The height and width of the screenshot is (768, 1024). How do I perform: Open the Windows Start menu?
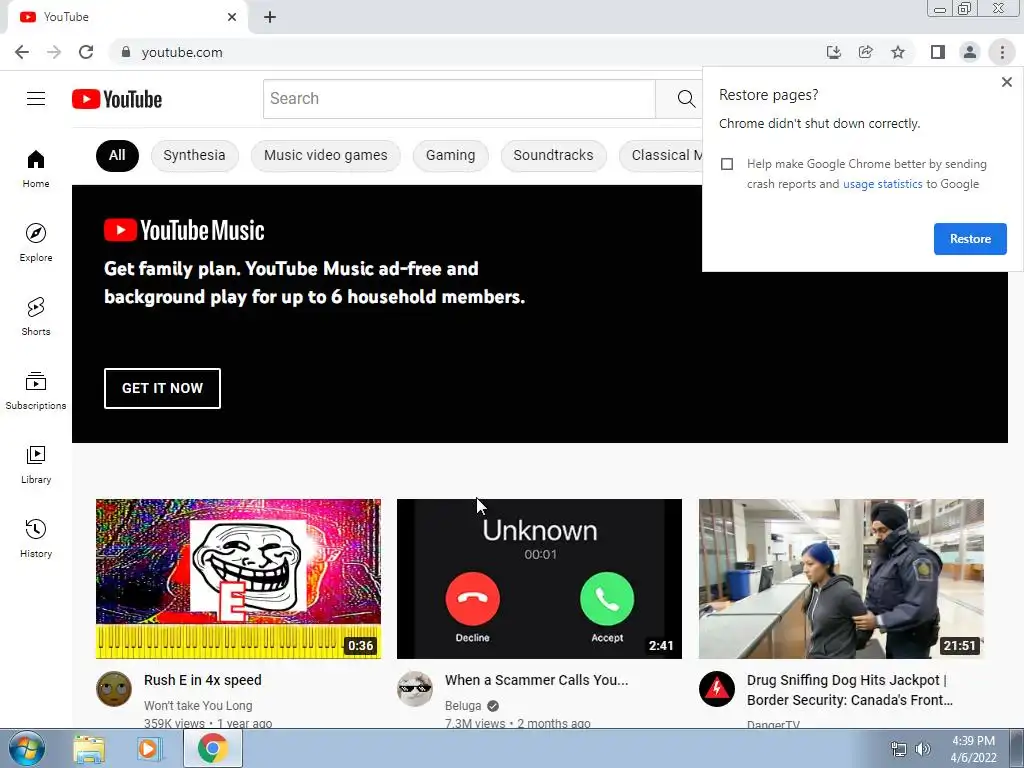click(x=25, y=748)
